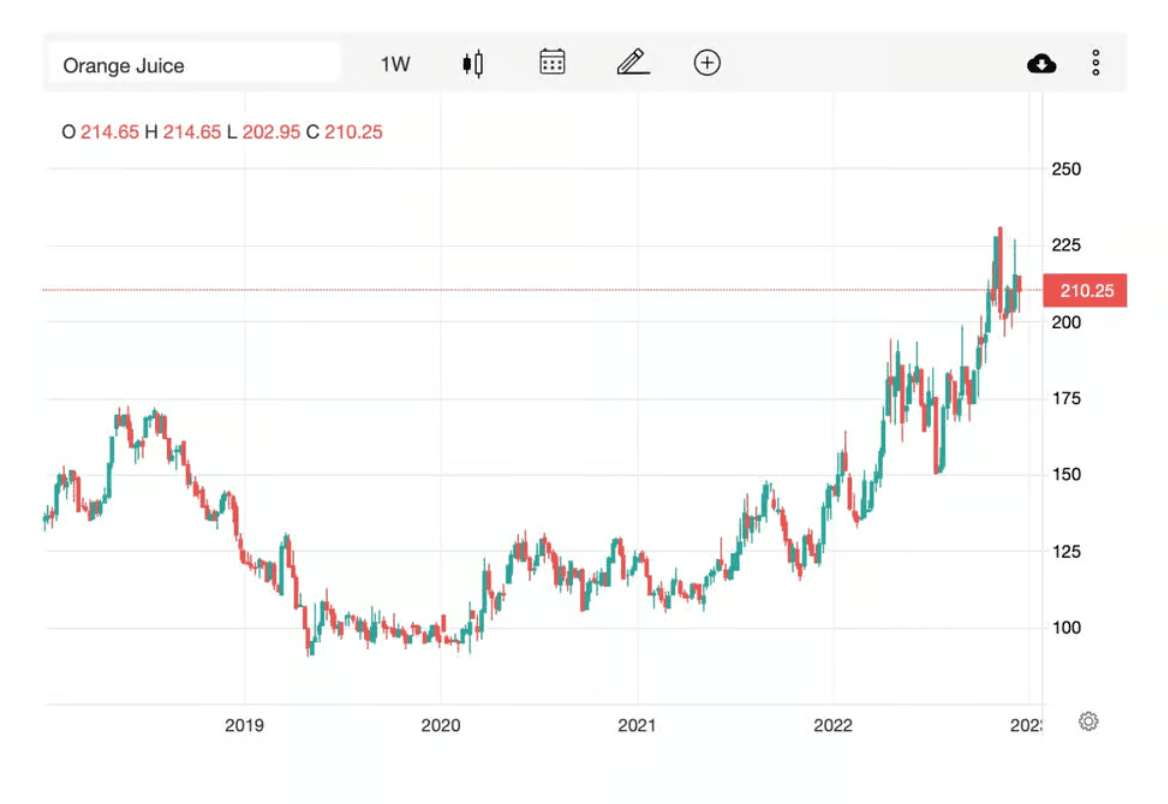
Task: Click the close value 210.25 in legend
Action: pyautogui.click(x=353, y=132)
